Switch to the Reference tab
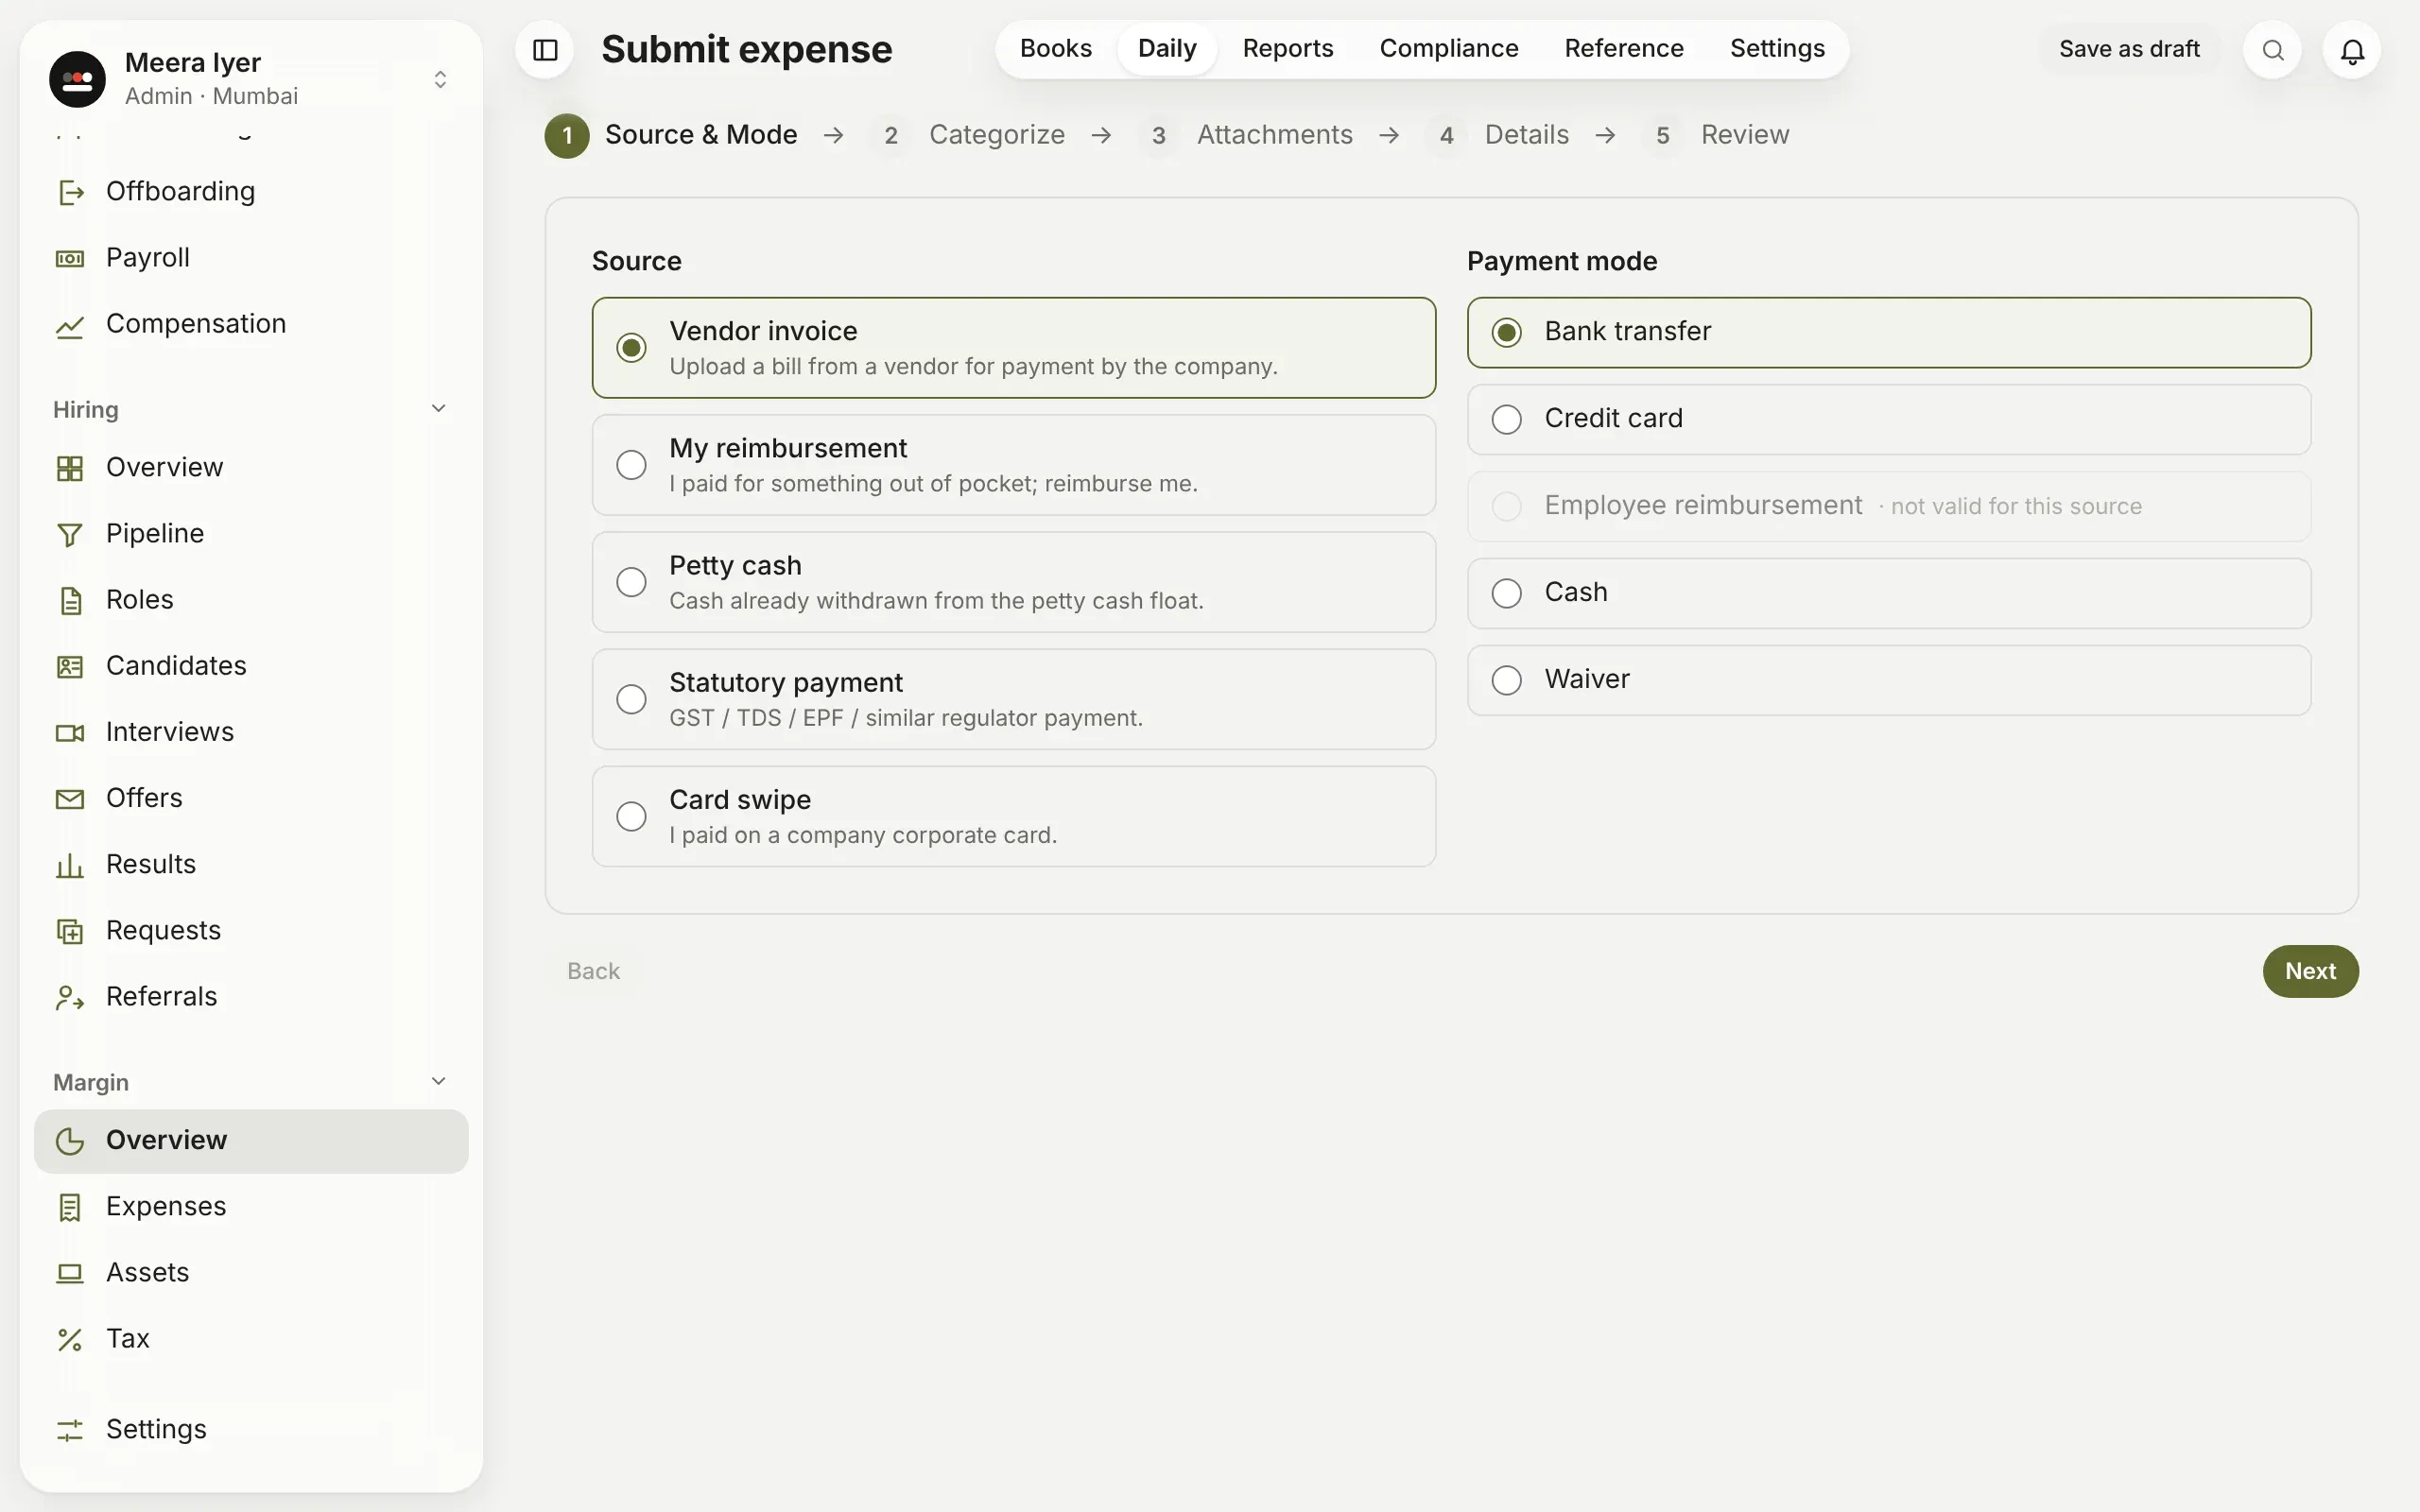Image resolution: width=2420 pixels, height=1512 pixels. [x=1623, y=49]
